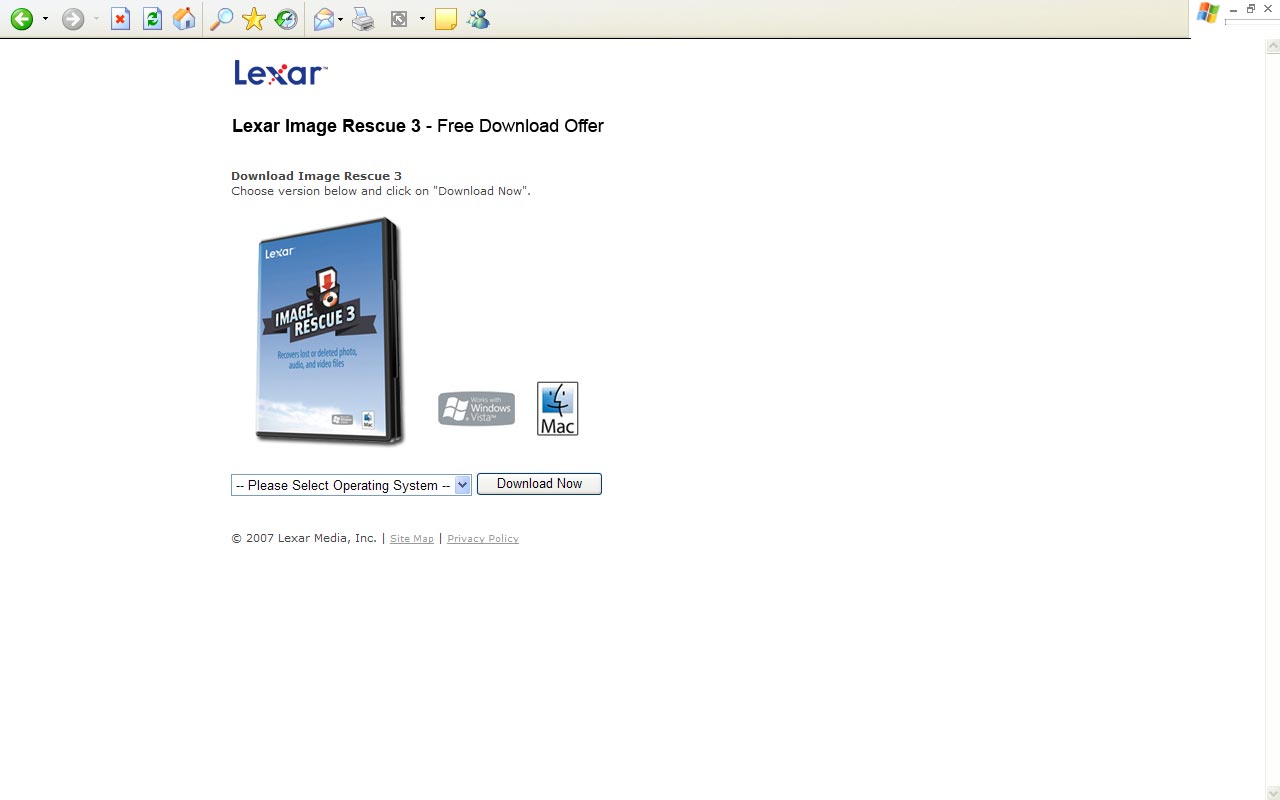Click the Lexar logo
Viewport: 1280px width, 800px height.
280,73
